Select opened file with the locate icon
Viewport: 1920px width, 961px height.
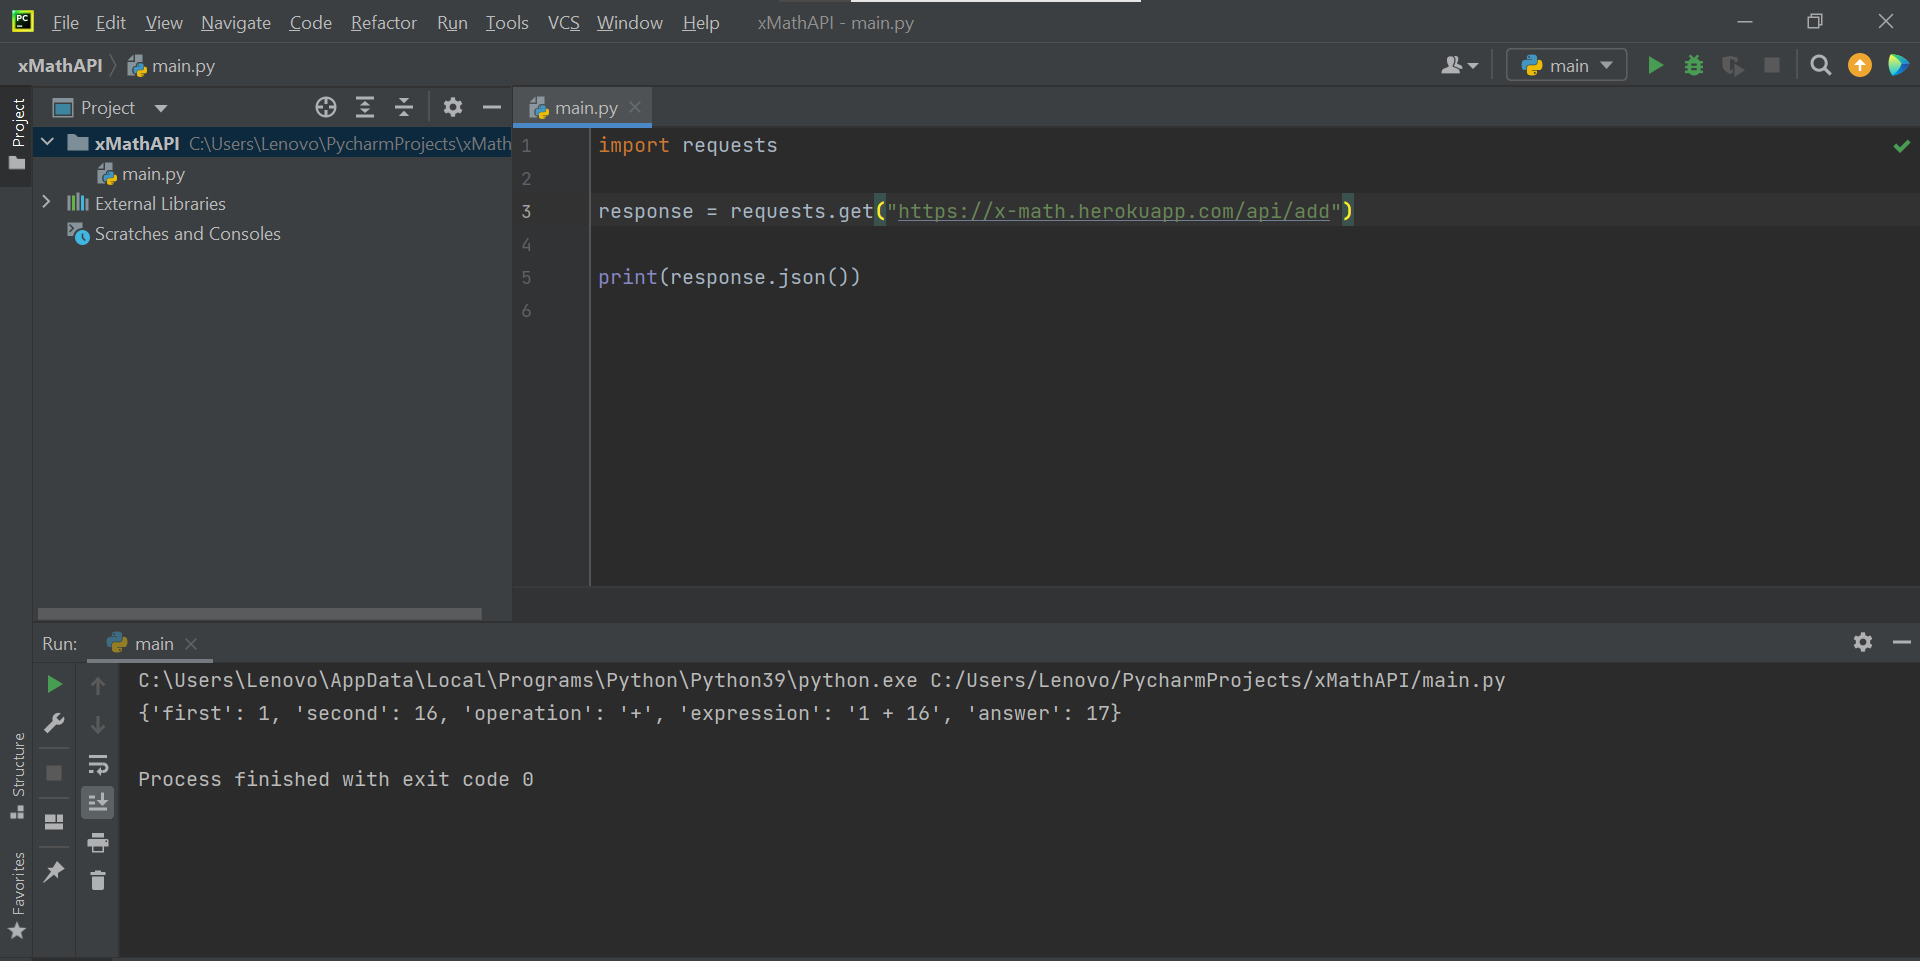(x=325, y=107)
